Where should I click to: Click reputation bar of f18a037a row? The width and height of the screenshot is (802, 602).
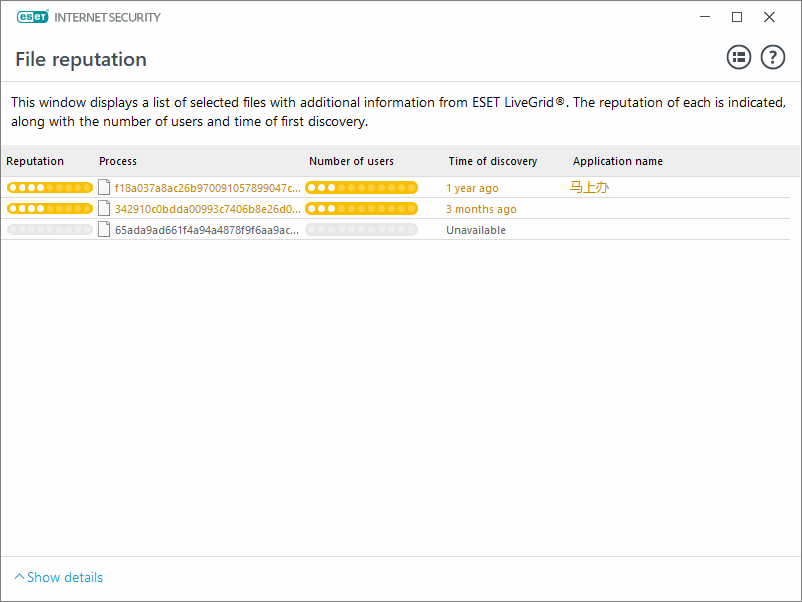[50, 188]
